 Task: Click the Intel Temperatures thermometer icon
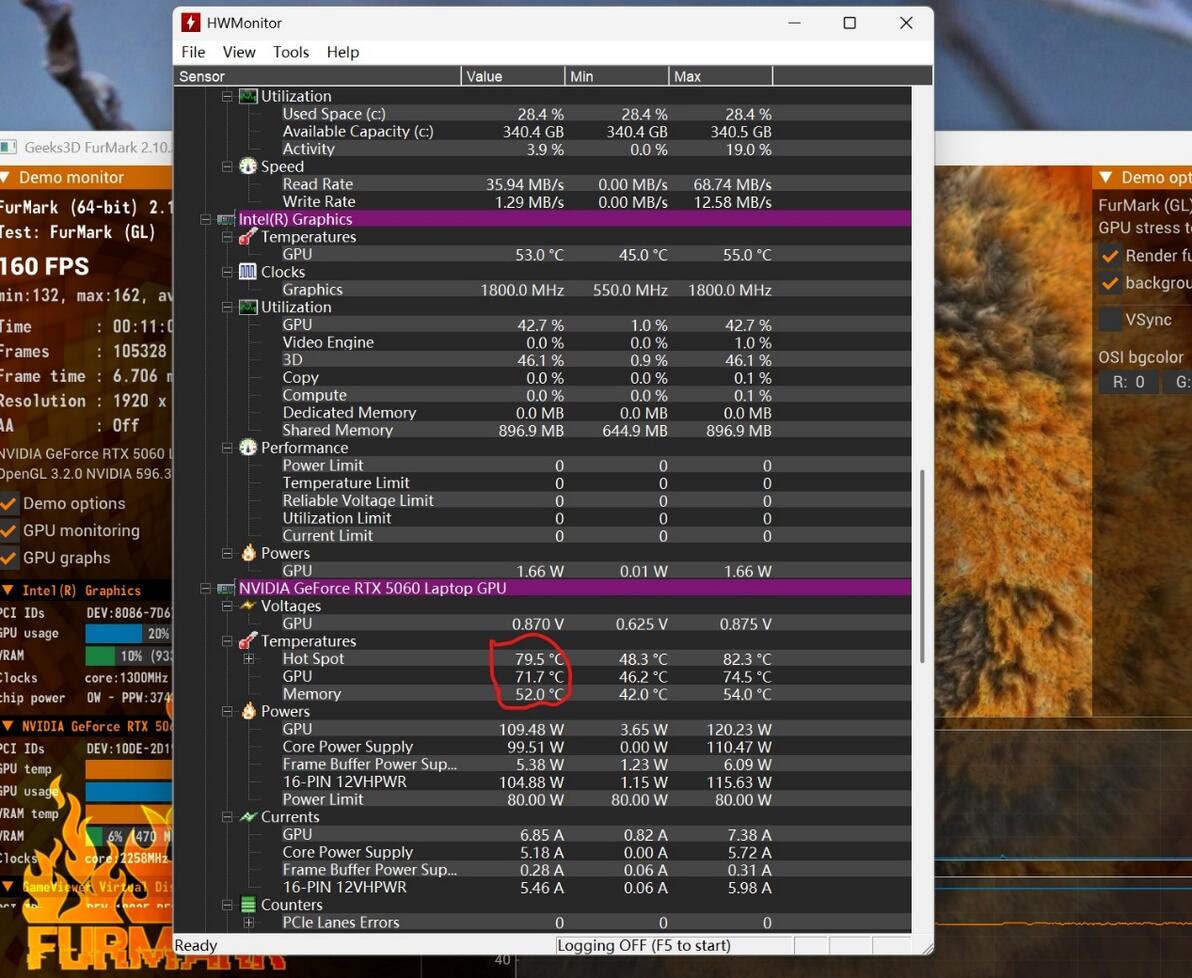click(x=249, y=237)
